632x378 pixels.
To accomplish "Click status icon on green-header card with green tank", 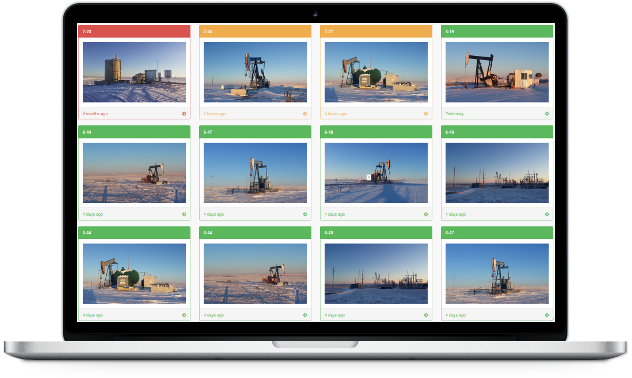I will [x=184, y=315].
